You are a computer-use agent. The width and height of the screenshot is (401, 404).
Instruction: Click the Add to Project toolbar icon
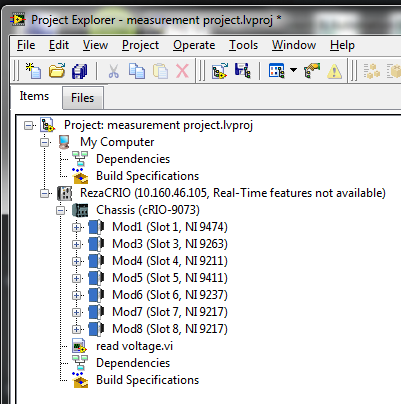(220, 71)
